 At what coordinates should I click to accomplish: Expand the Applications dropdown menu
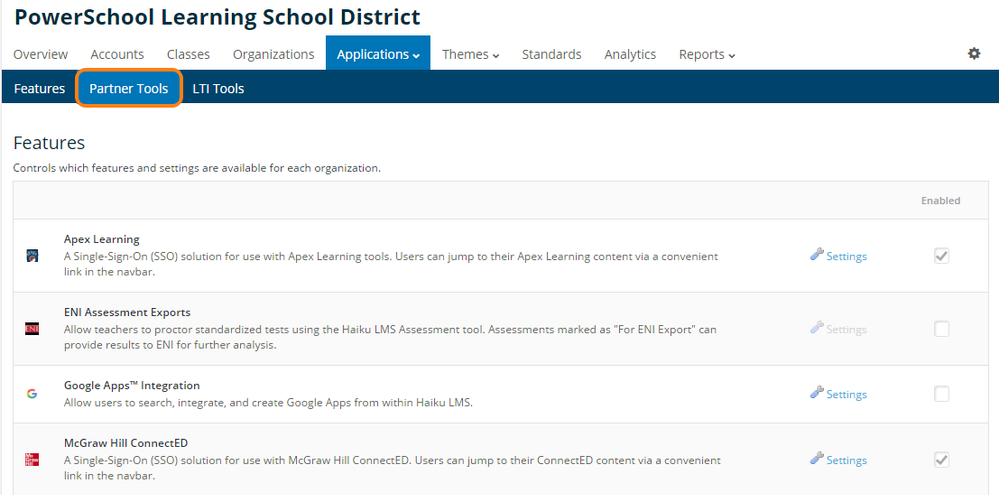pos(378,54)
